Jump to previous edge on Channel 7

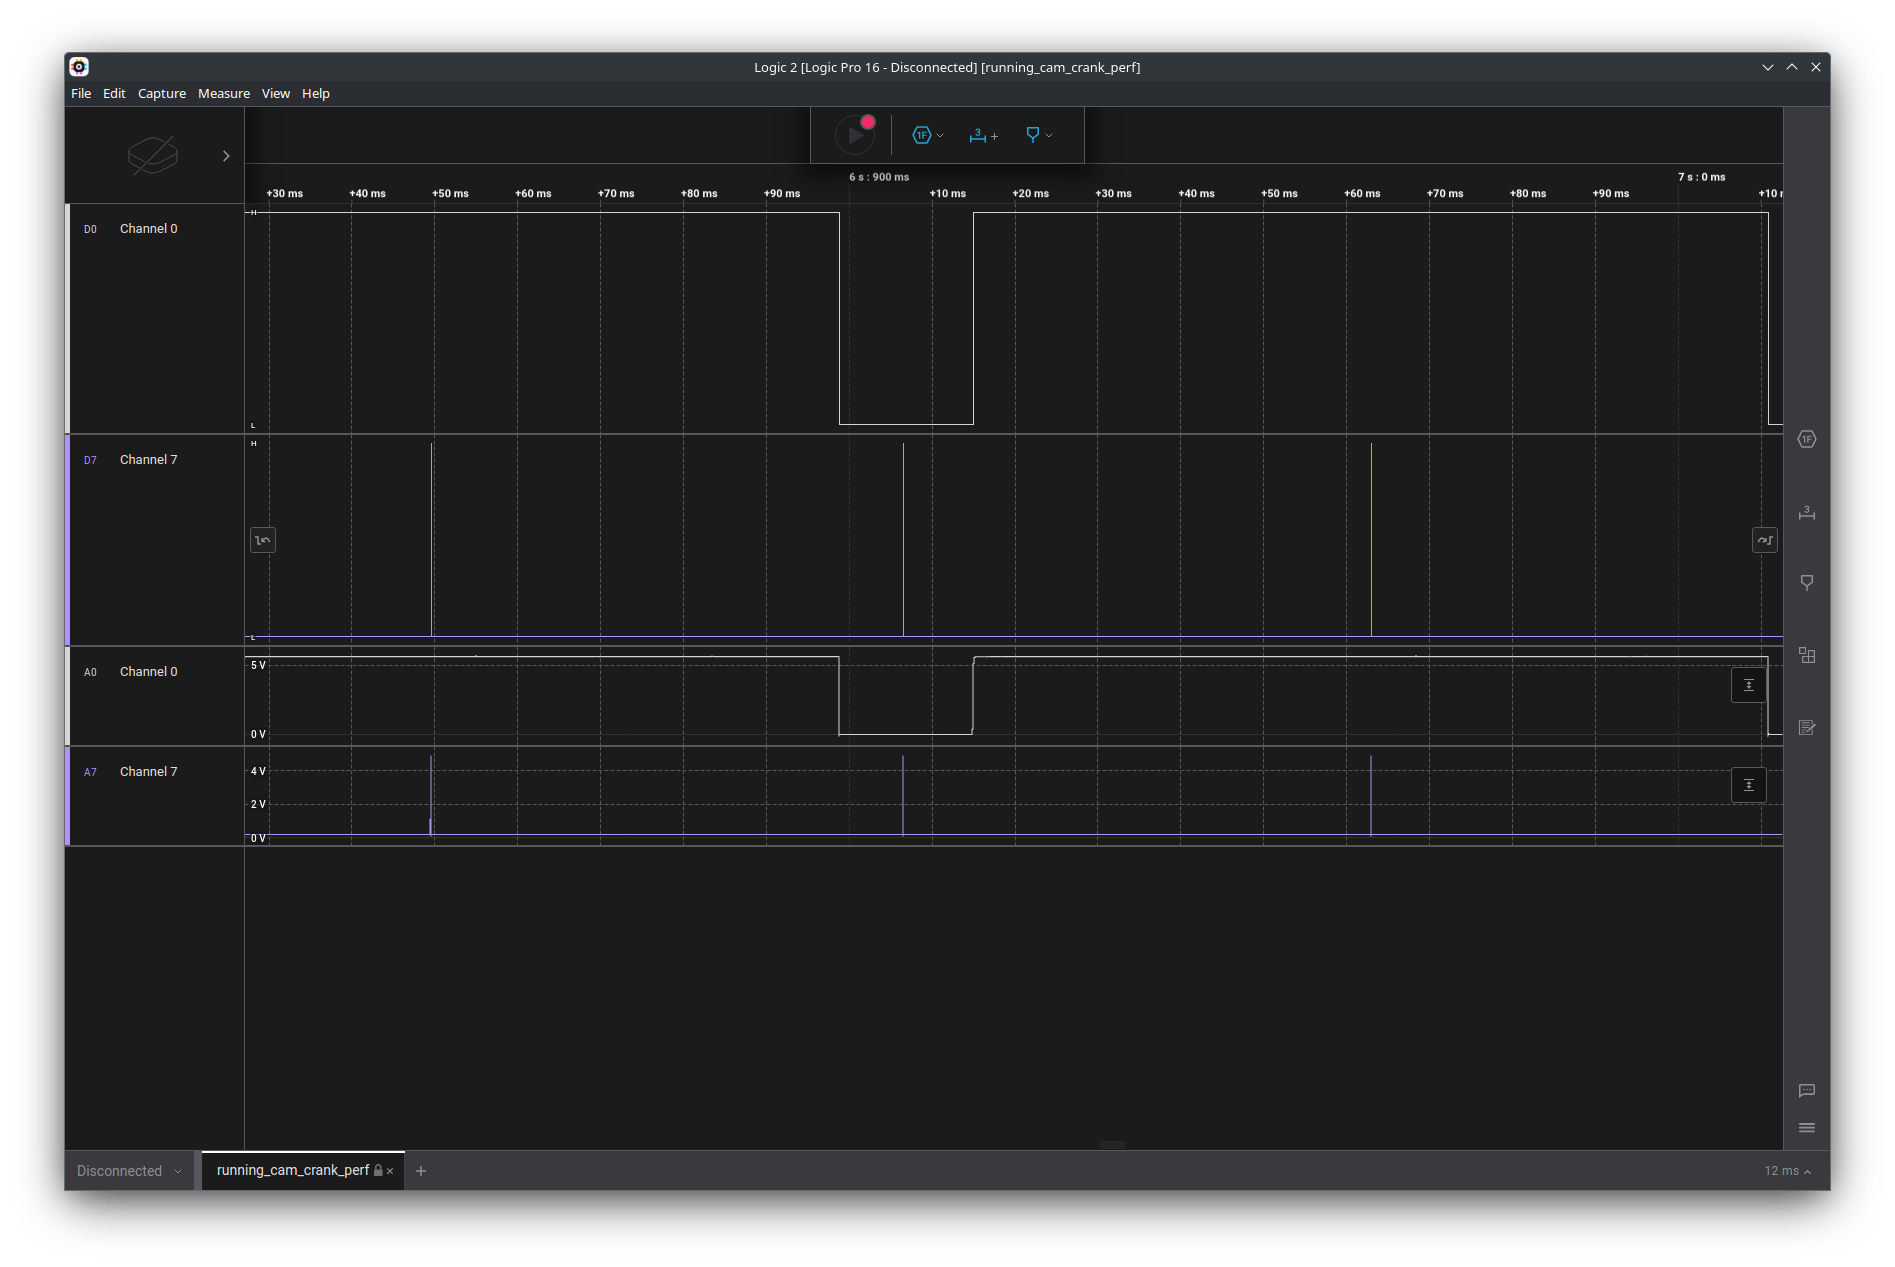tap(263, 540)
